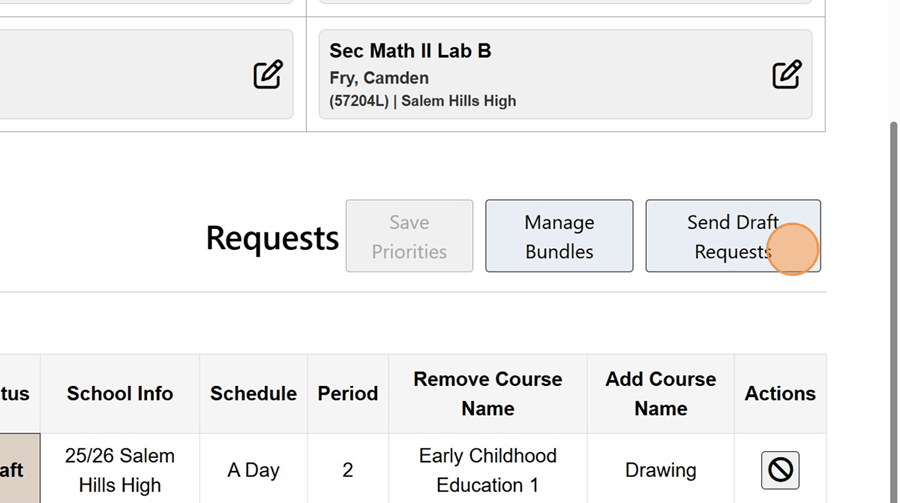Send Draft Requests

(x=732, y=236)
